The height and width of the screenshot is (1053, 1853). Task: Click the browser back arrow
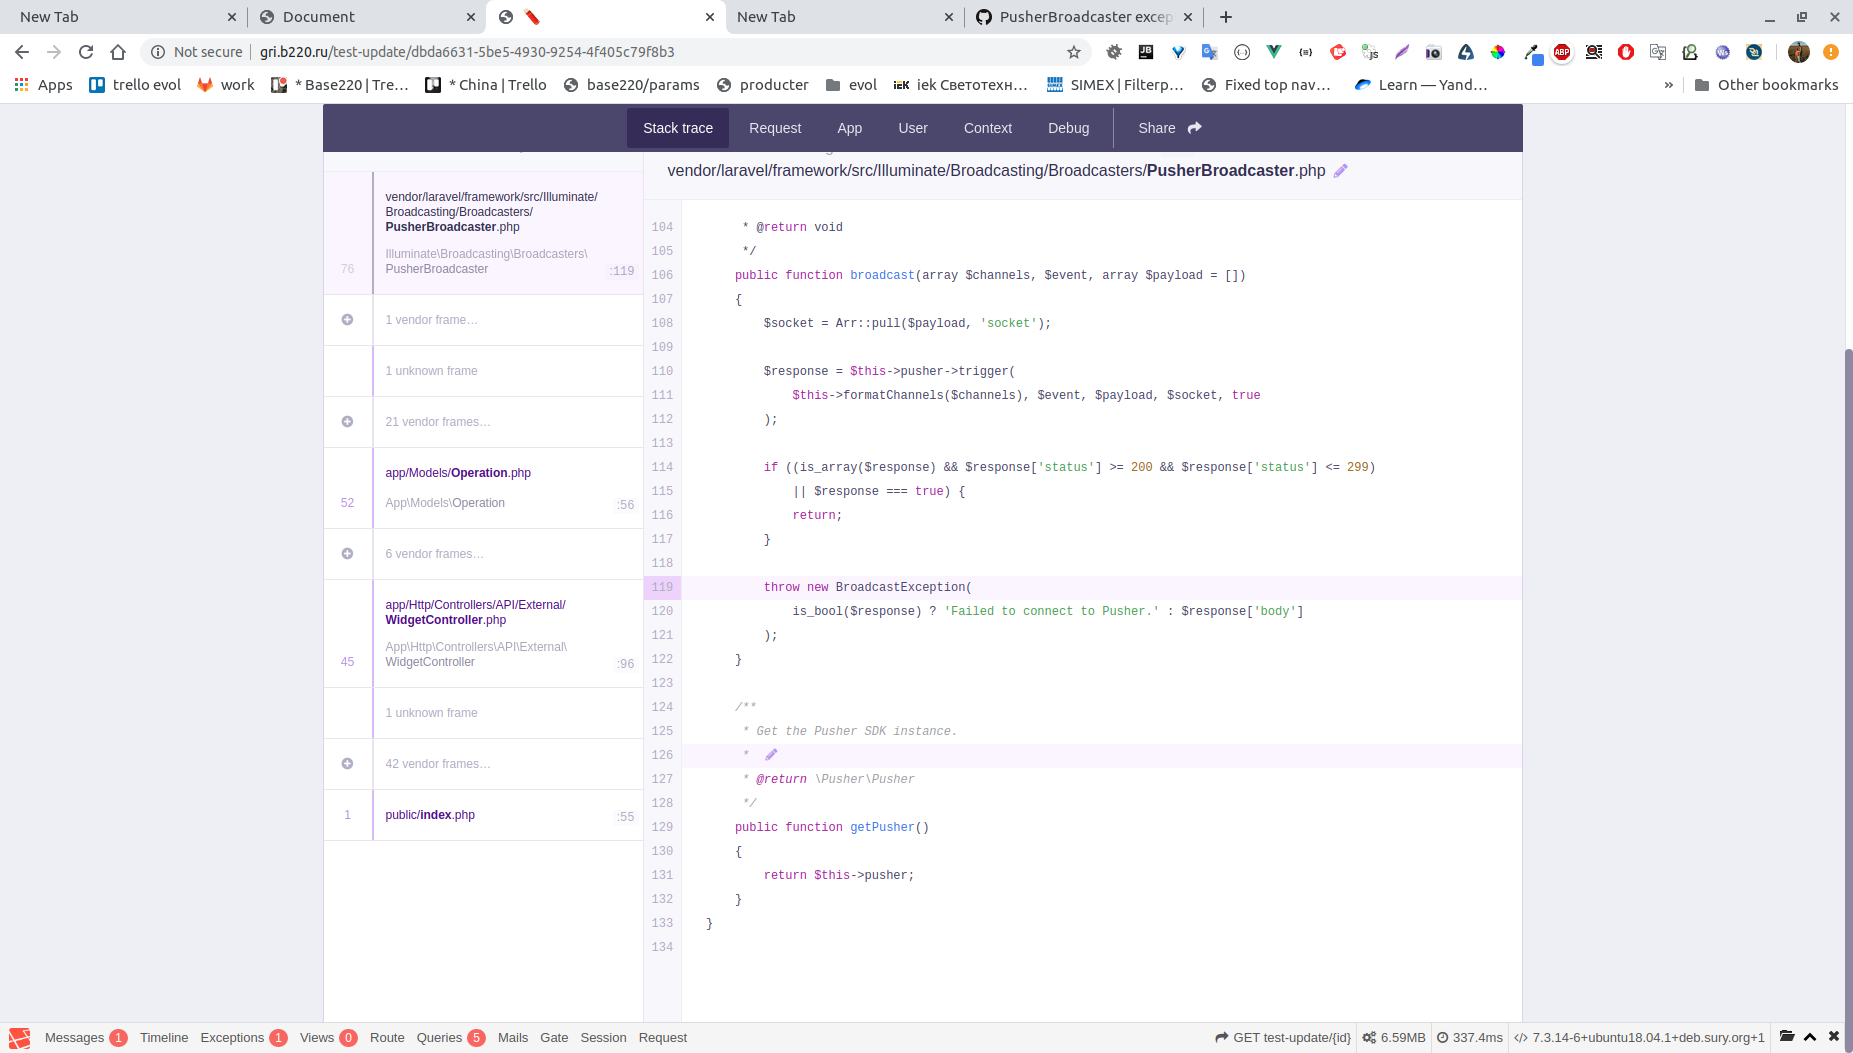pos(22,52)
